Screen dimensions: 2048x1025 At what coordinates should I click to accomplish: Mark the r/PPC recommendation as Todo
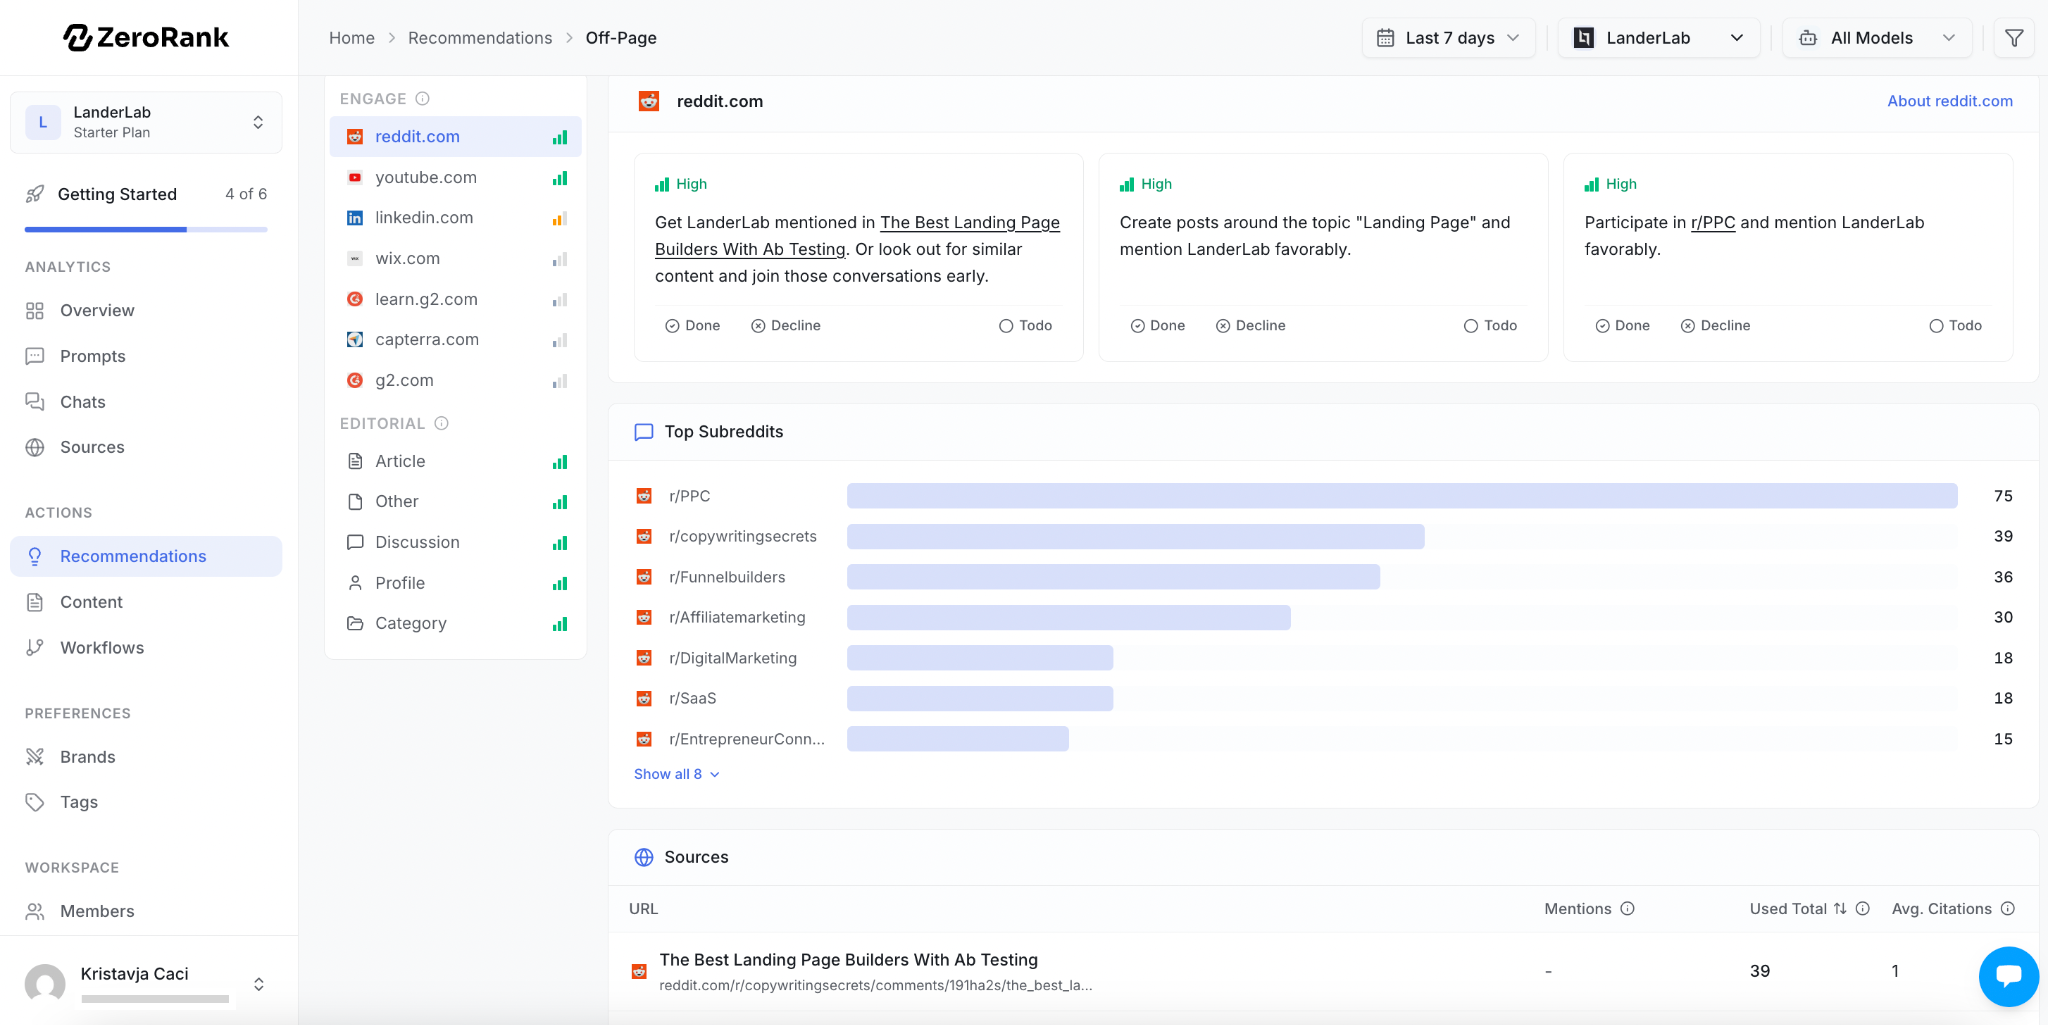(x=1955, y=326)
